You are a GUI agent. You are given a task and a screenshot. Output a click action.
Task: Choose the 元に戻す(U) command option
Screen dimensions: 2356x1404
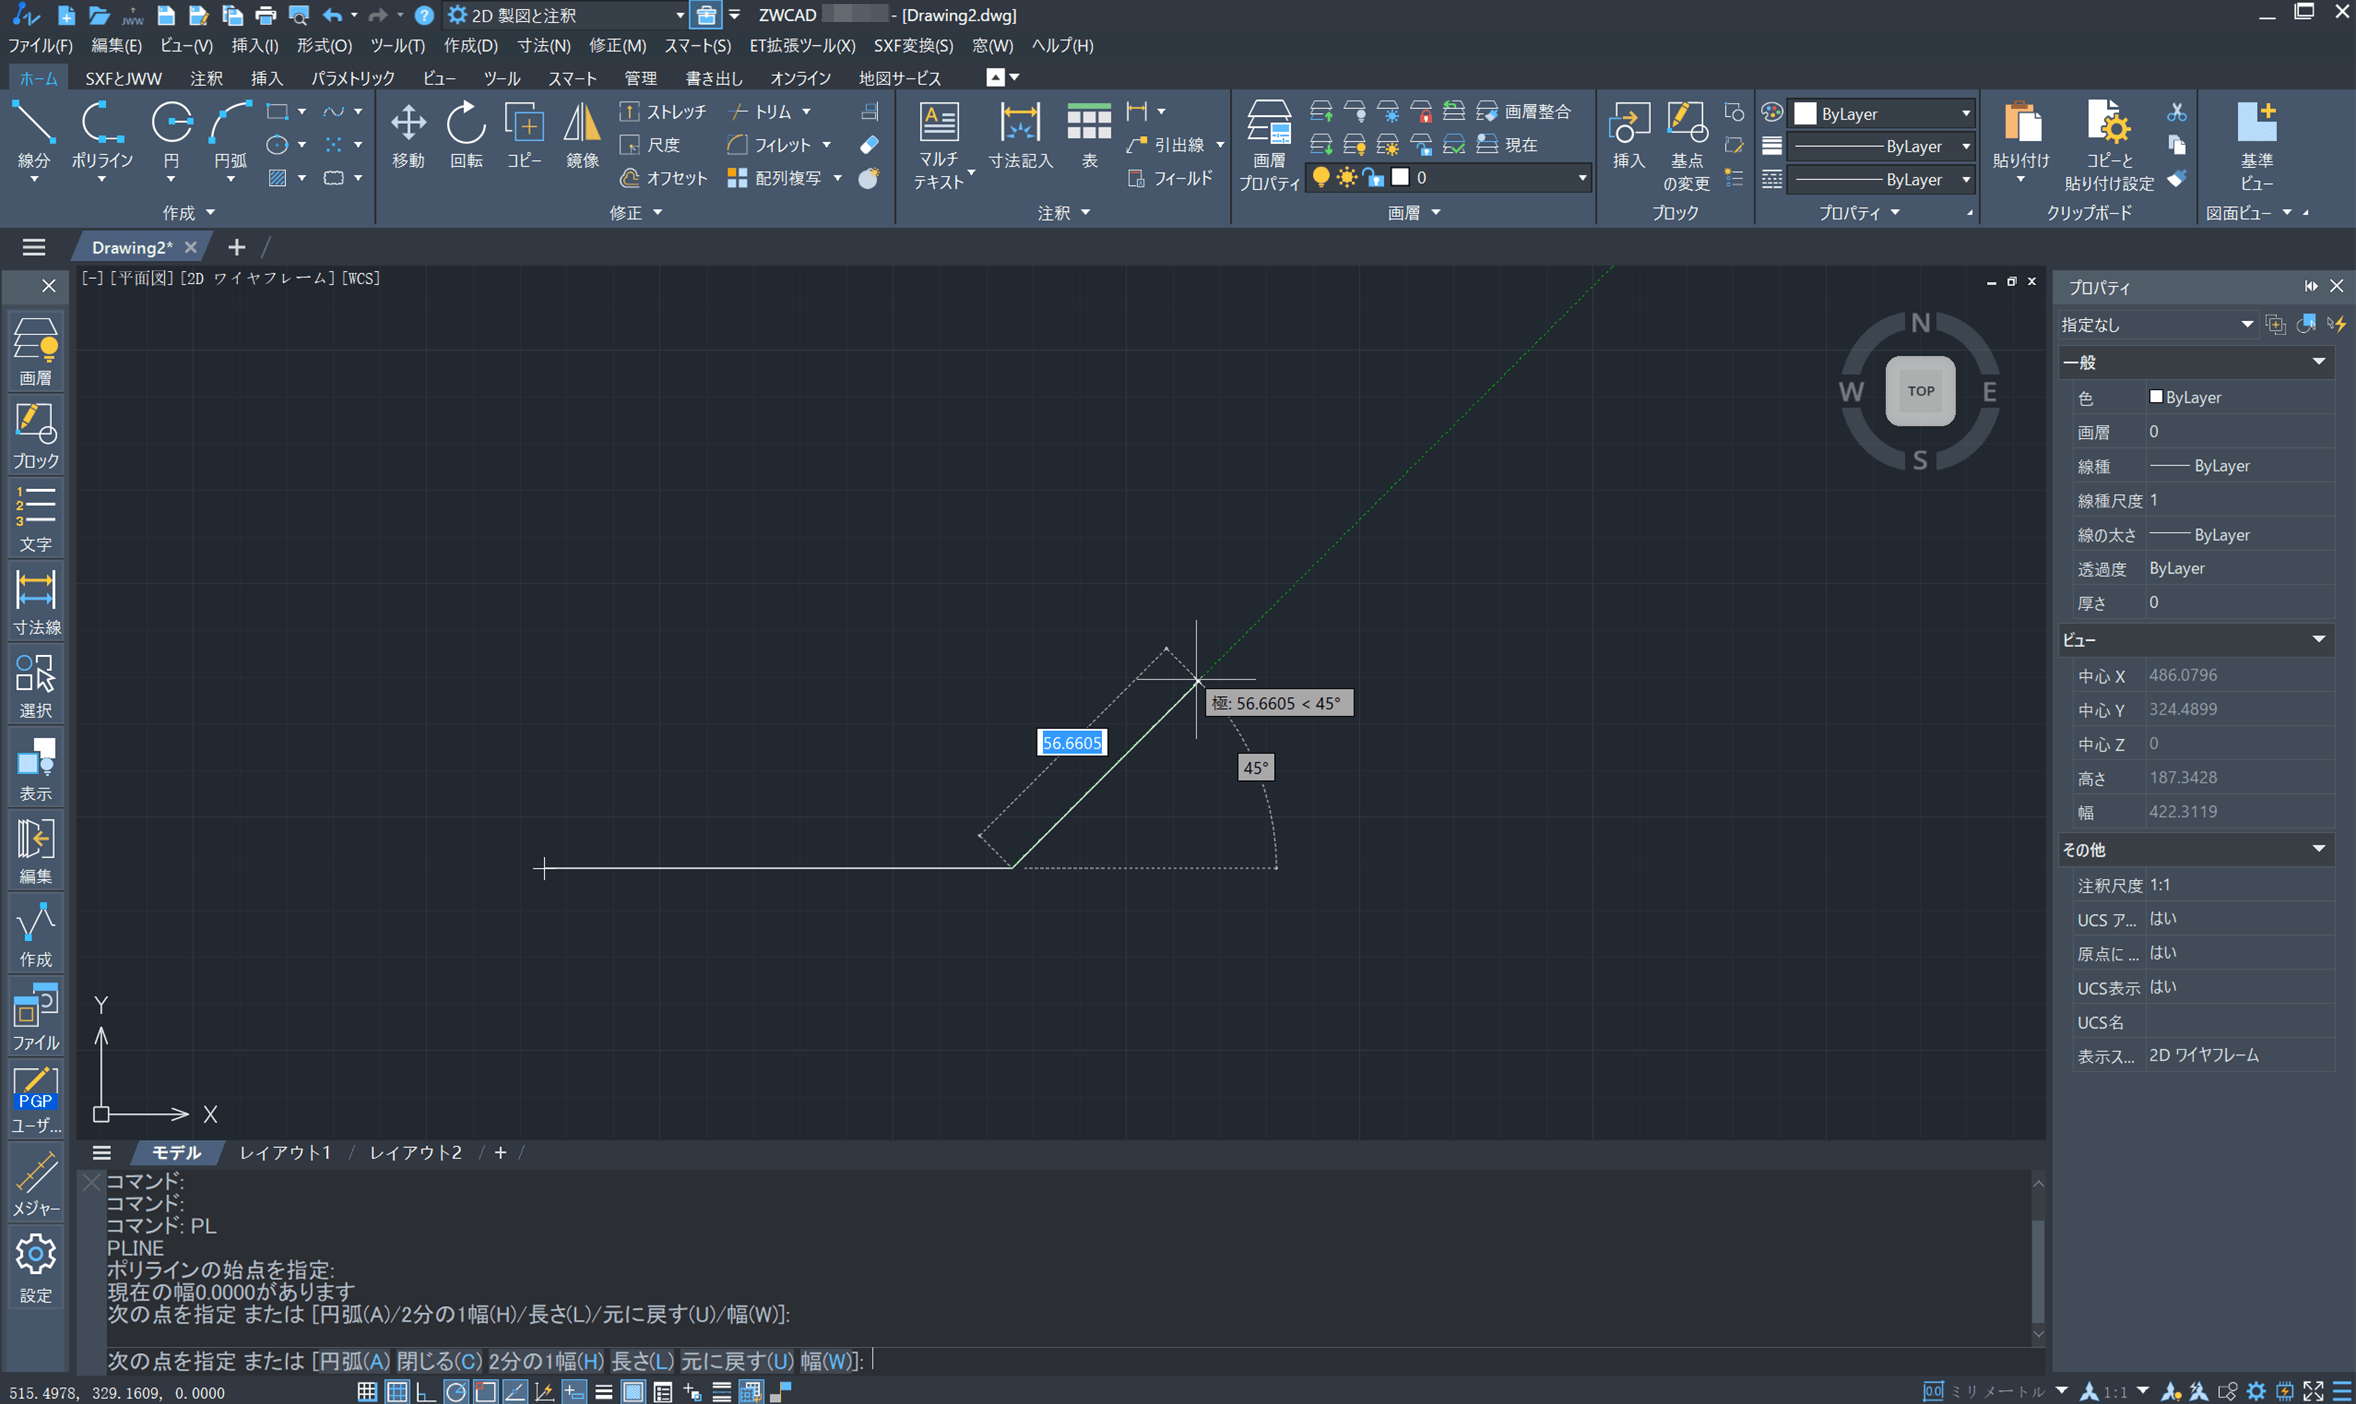(x=737, y=1360)
